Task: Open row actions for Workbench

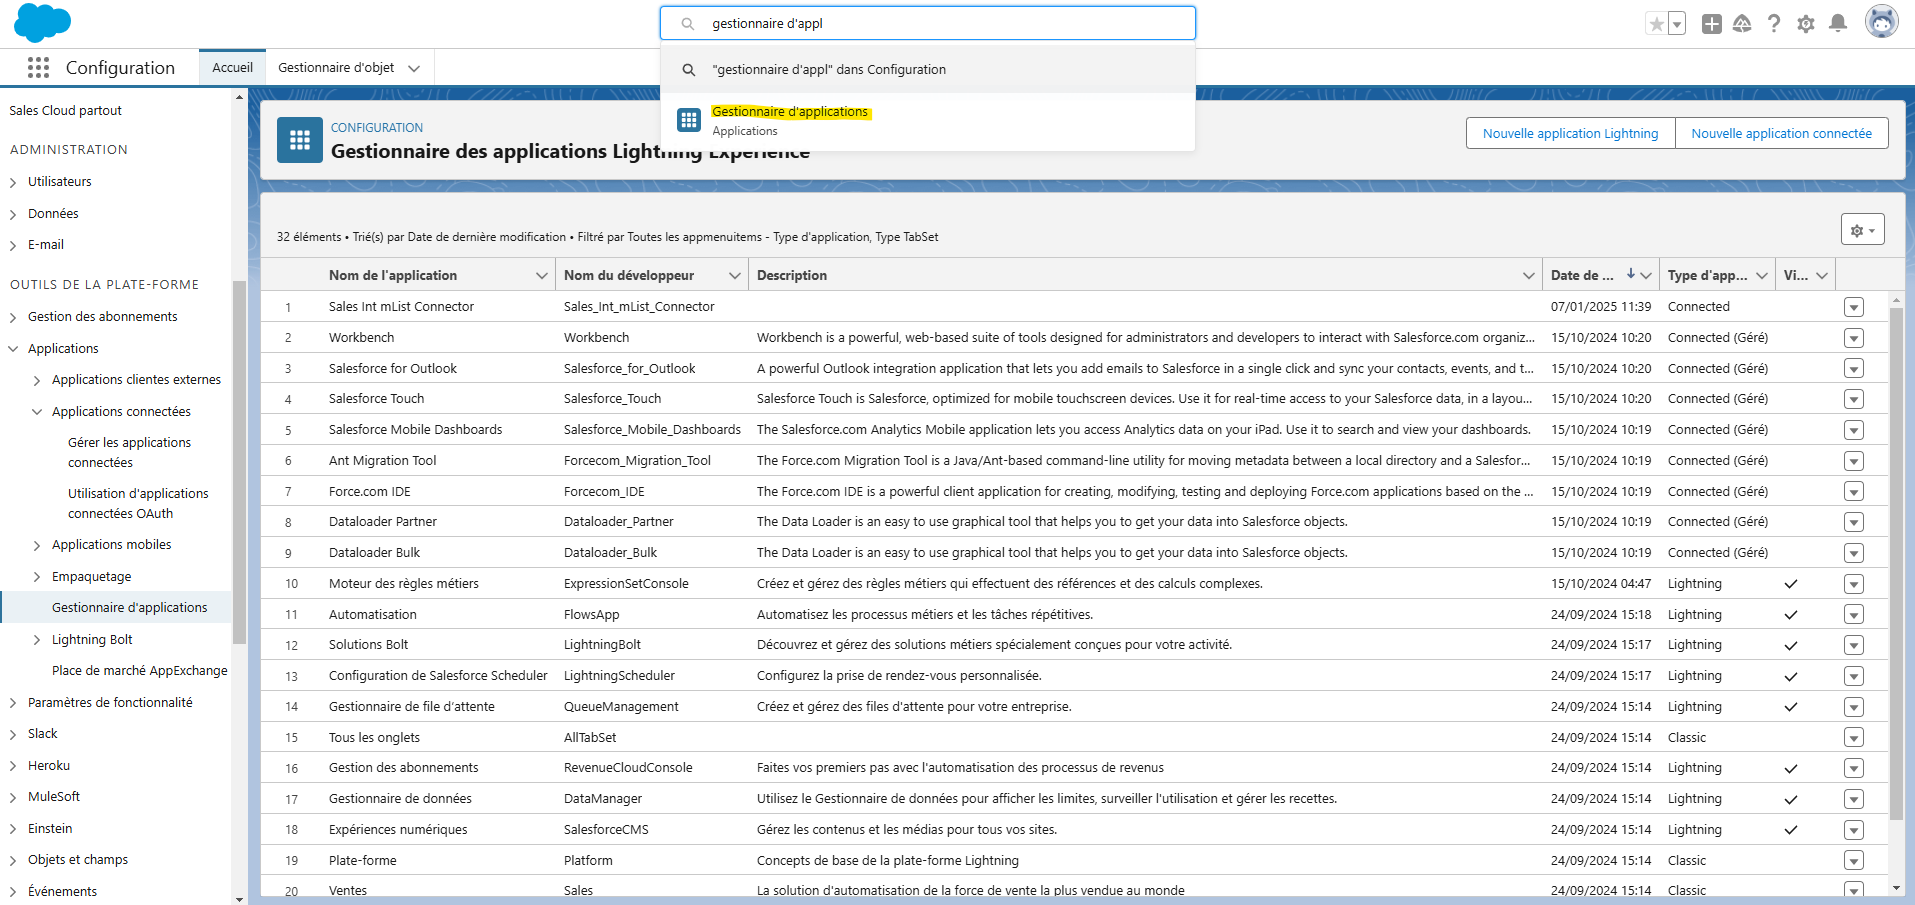Action: tap(1854, 338)
